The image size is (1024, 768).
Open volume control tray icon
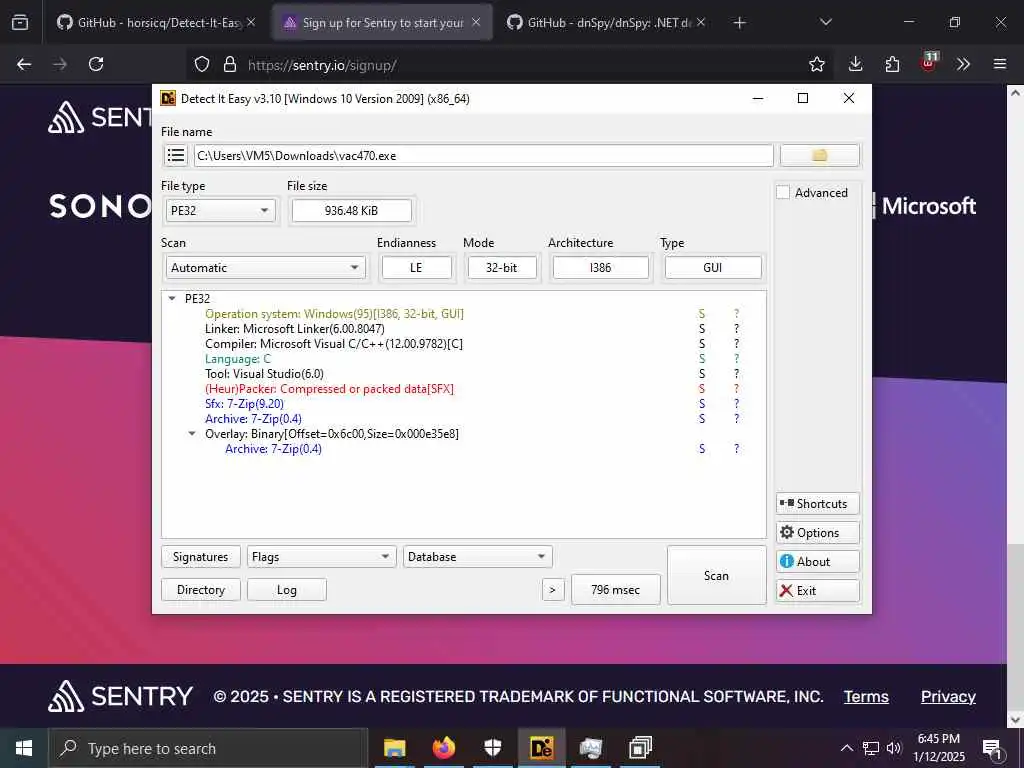pos(894,748)
